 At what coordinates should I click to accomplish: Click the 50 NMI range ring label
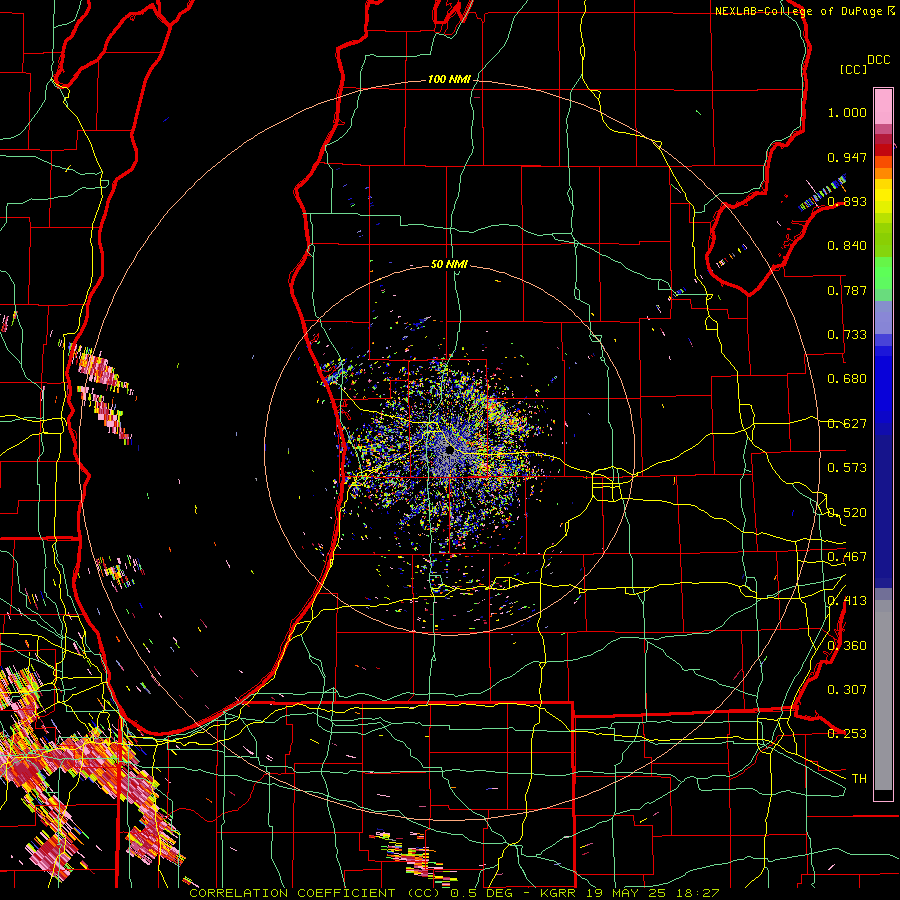(x=449, y=264)
